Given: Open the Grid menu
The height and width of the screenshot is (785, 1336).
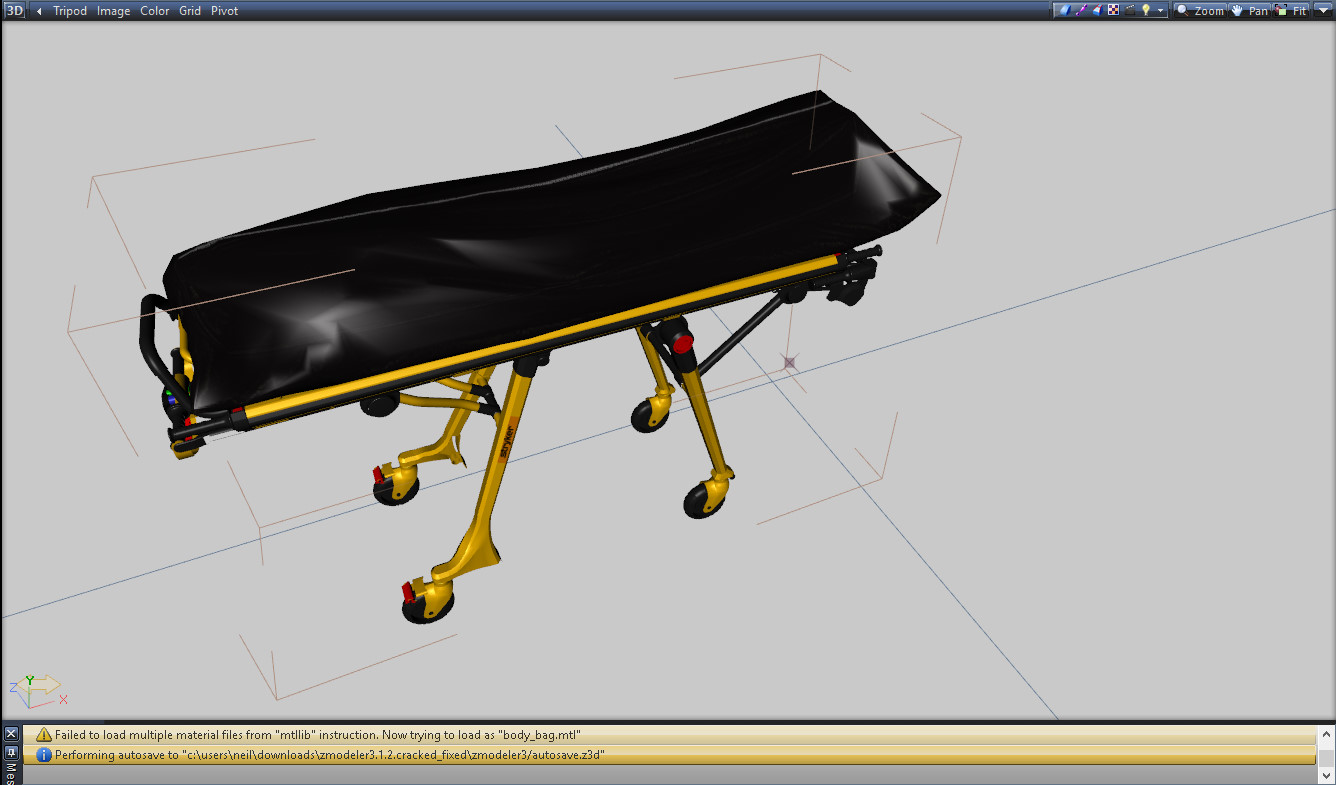Looking at the screenshot, I should coord(190,11).
